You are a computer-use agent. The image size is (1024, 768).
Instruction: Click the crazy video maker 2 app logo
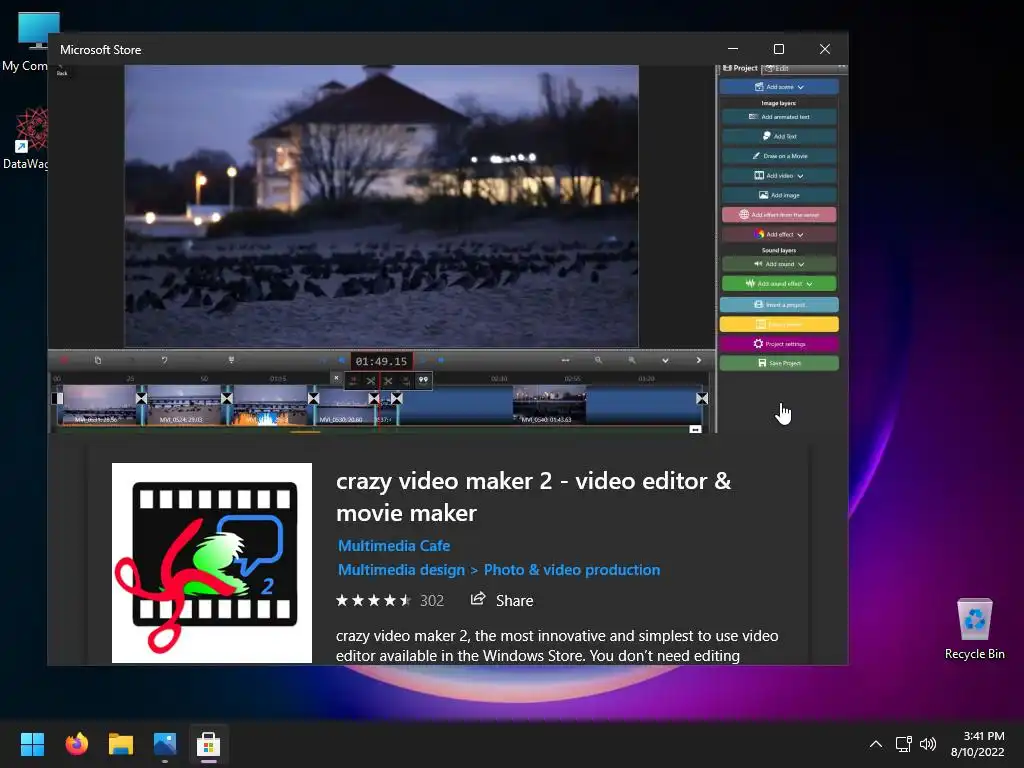[212, 563]
